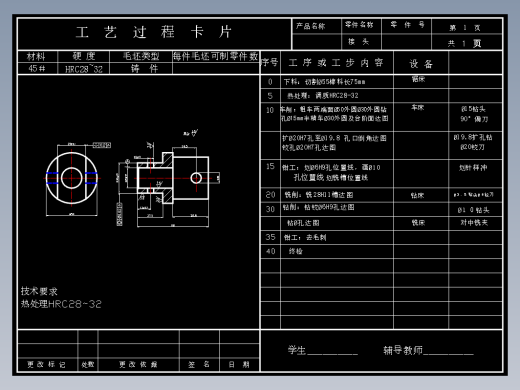Click the 技术要求 heading
This screenshot has width=520, height=390.
click(x=39, y=291)
